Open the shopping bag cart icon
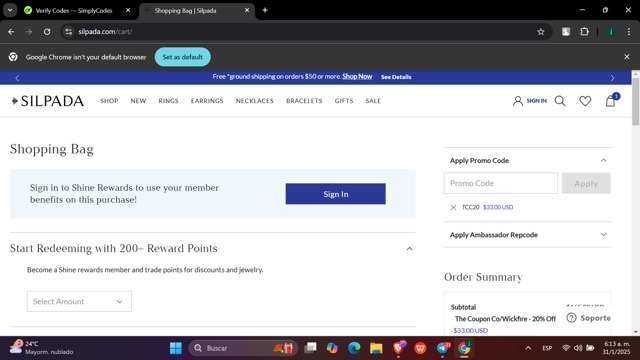 click(611, 100)
